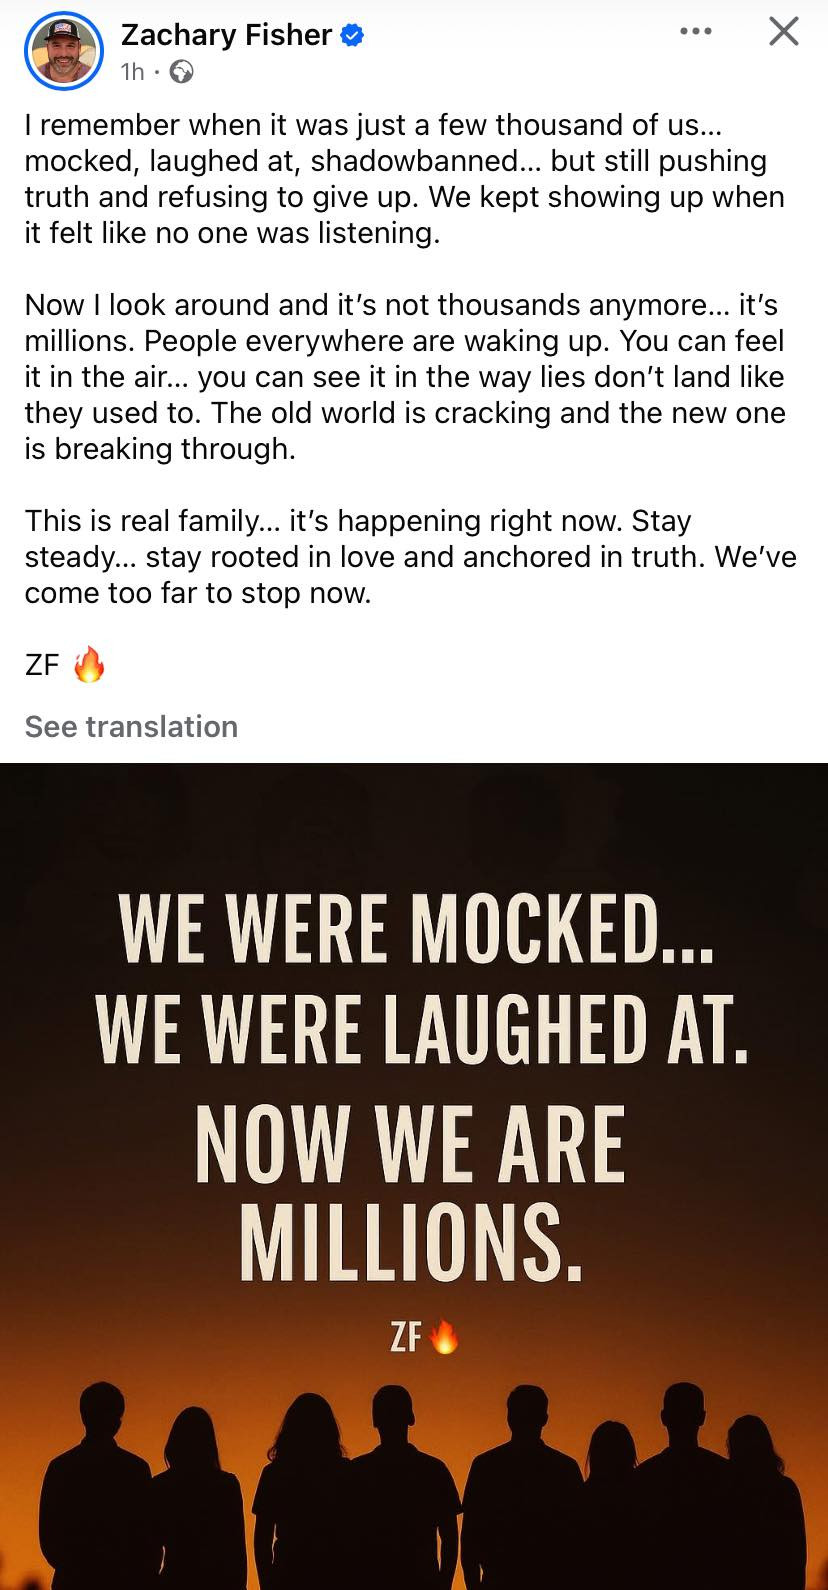Click the paragraph starting "This is real family"

404,556
